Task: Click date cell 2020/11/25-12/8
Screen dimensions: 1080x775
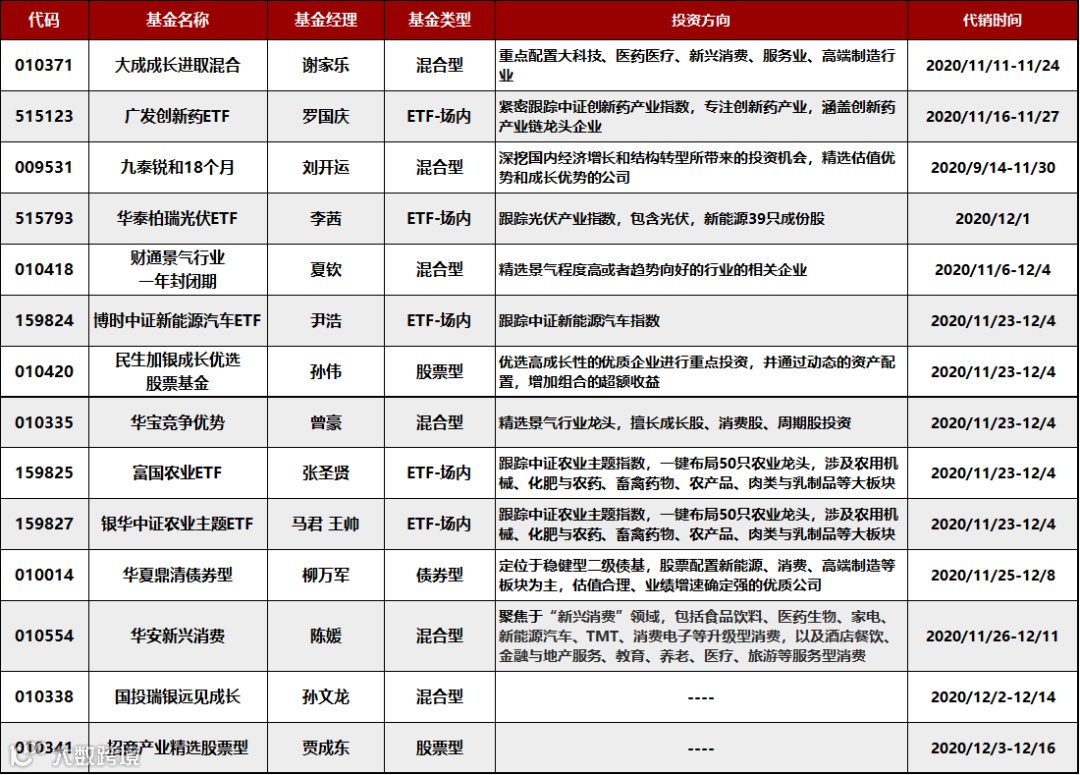Action: (993, 575)
